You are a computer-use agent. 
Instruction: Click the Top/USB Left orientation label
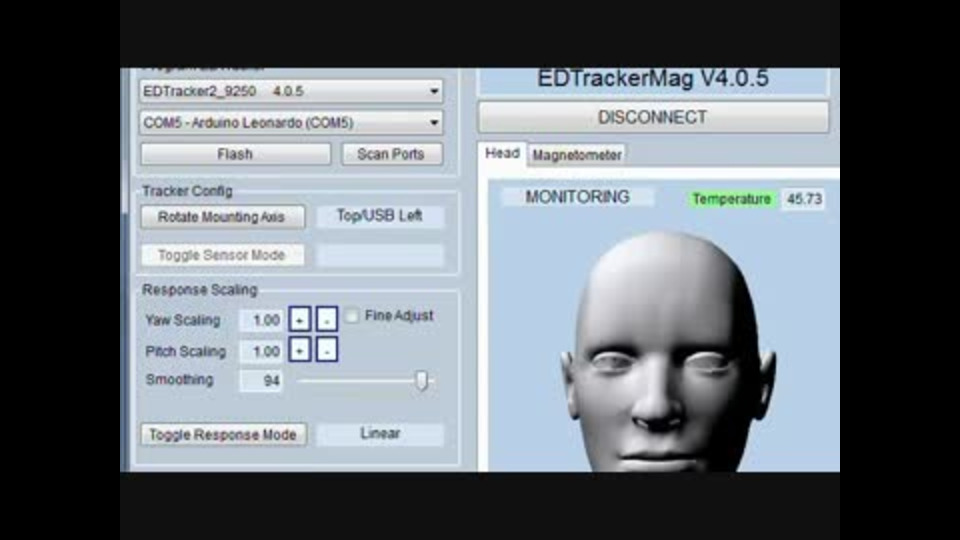(380, 216)
